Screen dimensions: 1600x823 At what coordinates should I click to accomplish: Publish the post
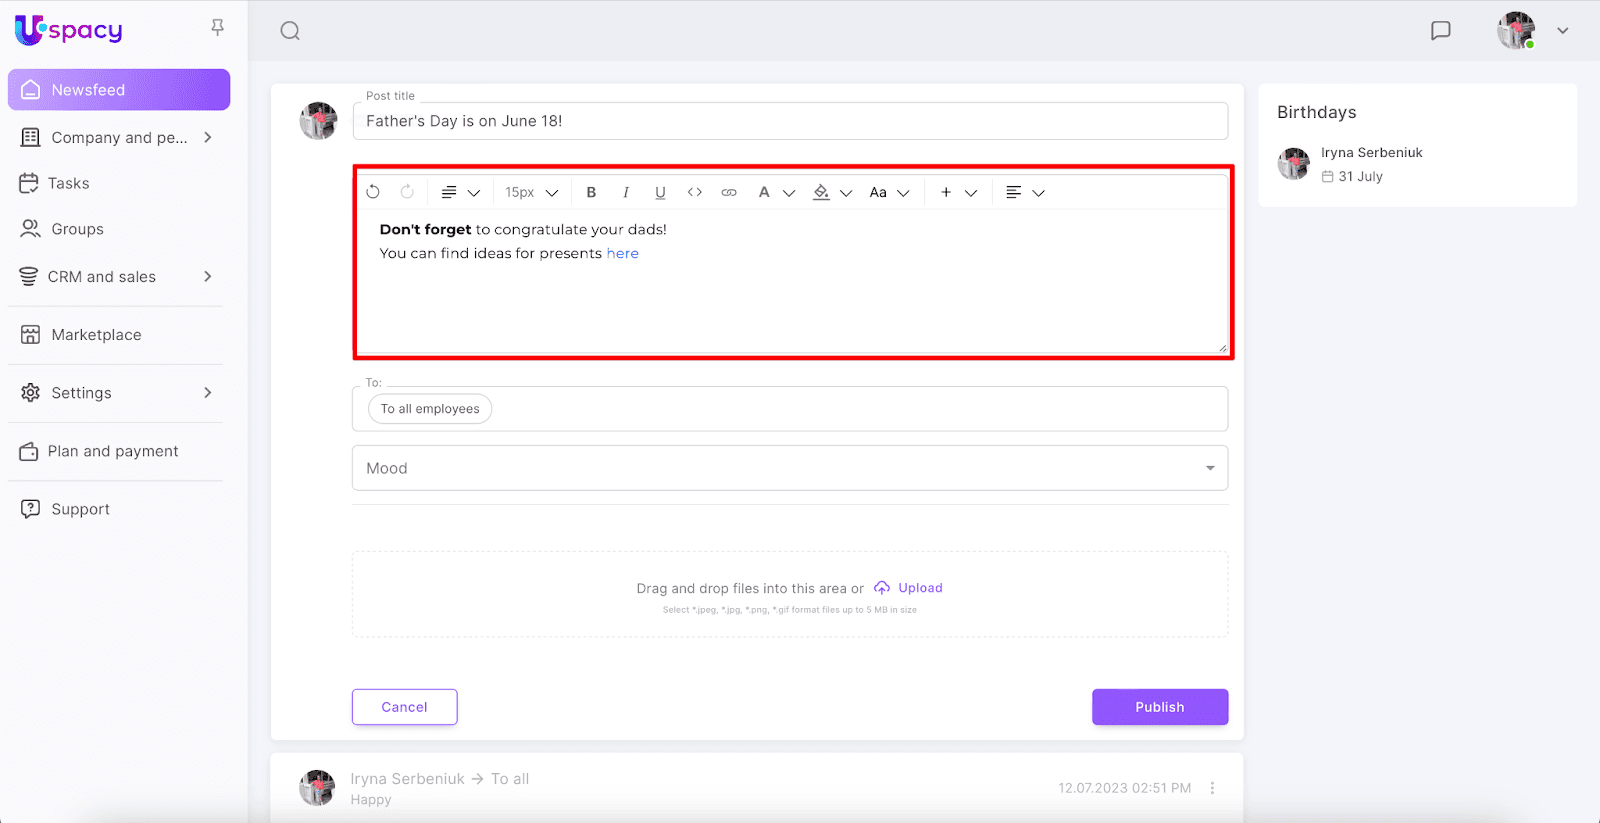1159,707
